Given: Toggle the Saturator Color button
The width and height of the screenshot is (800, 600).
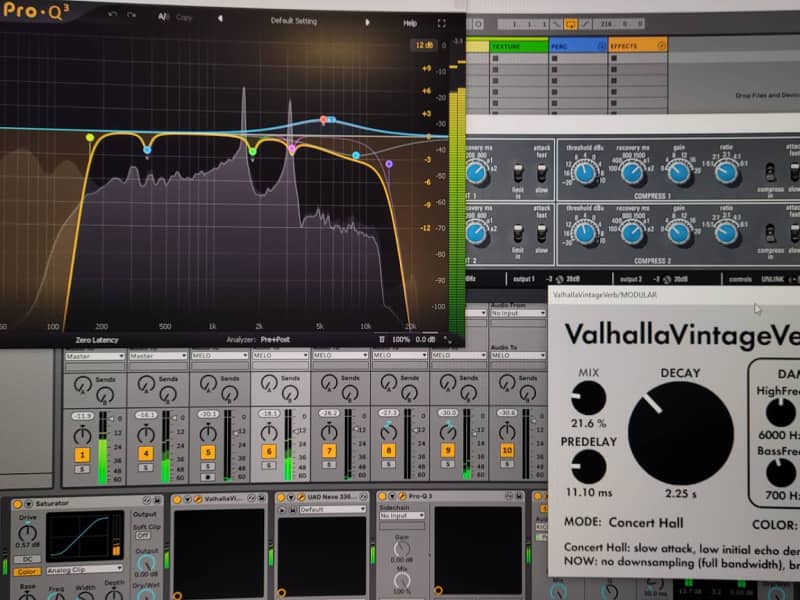Looking at the screenshot, I should (x=28, y=572).
